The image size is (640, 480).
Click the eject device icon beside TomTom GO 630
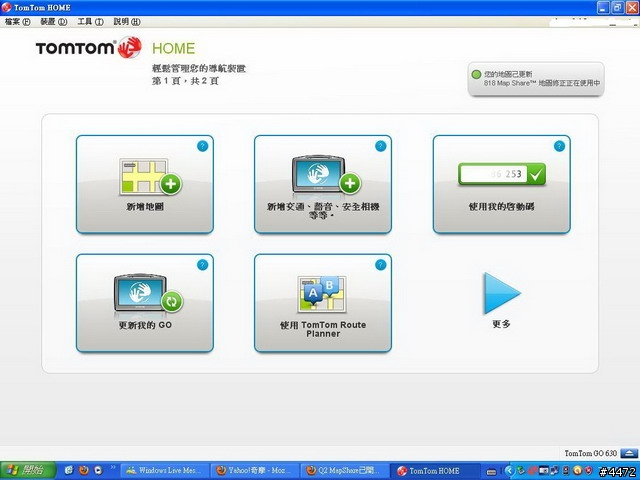point(629,453)
